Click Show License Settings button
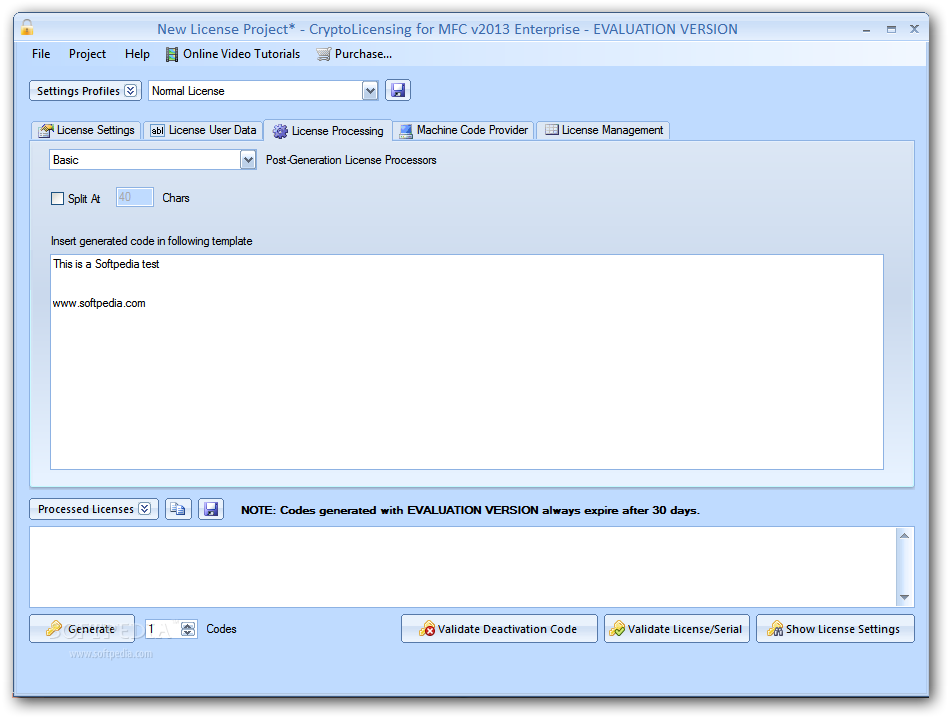 click(x=835, y=629)
